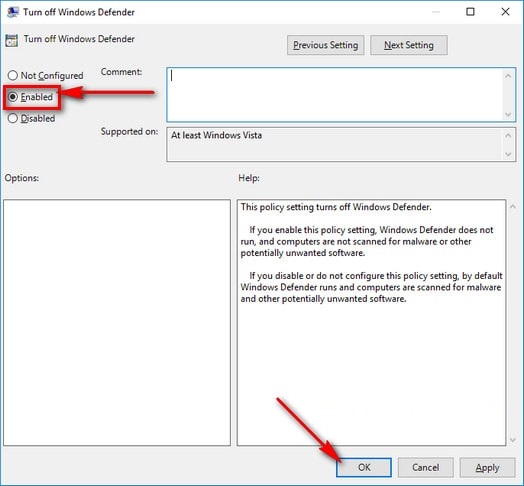The width and height of the screenshot is (524, 486).
Task: Click the 'At least Windows Vista' text
Action: pyautogui.click(x=217, y=135)
